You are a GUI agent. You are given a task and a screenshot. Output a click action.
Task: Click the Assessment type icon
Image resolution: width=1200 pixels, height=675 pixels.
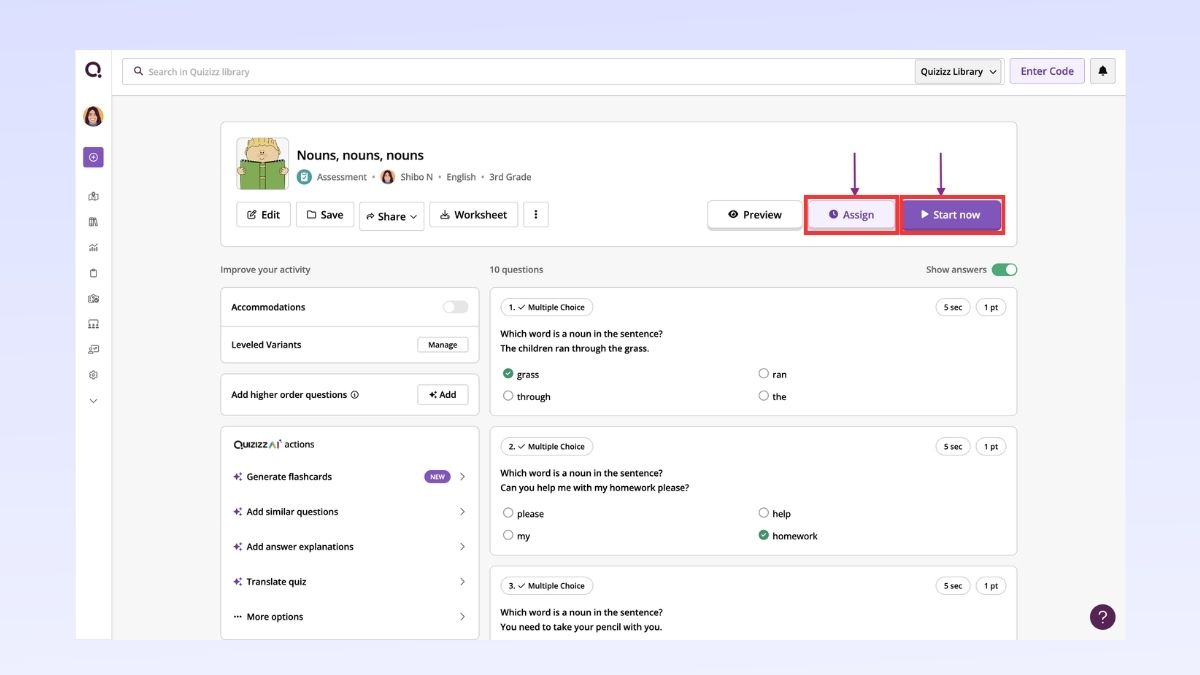[x=304, y=177]
